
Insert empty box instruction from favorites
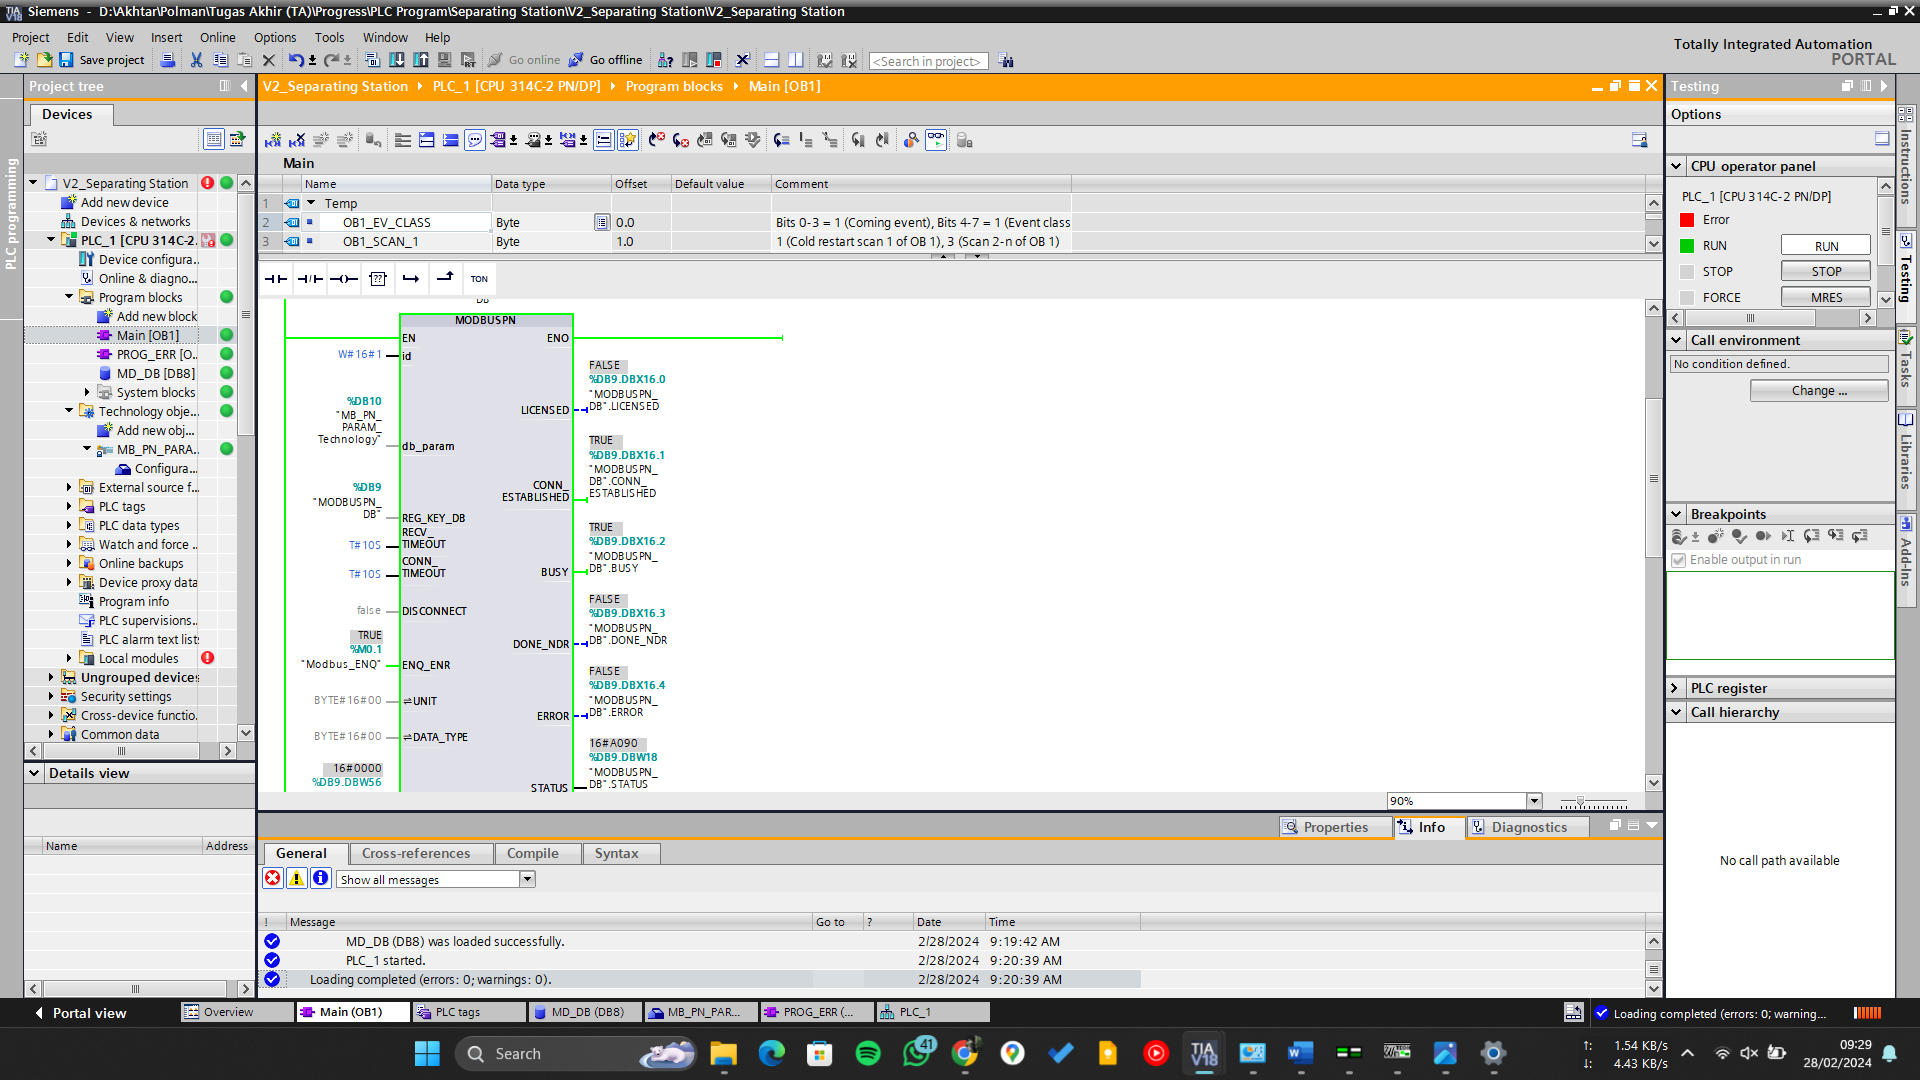click(x=377, y=279)
